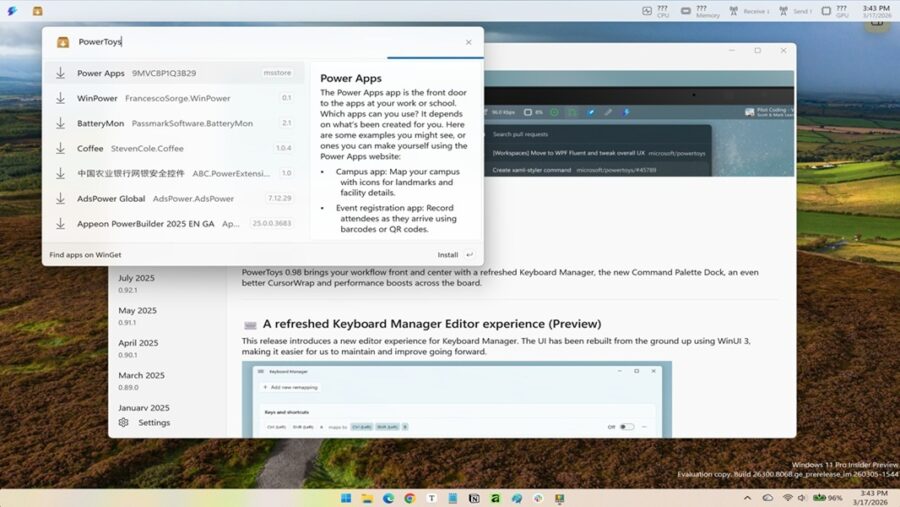This screenshot has width=900, height=507.
Task: Click the download icon for Coffee
Action: 60,148
